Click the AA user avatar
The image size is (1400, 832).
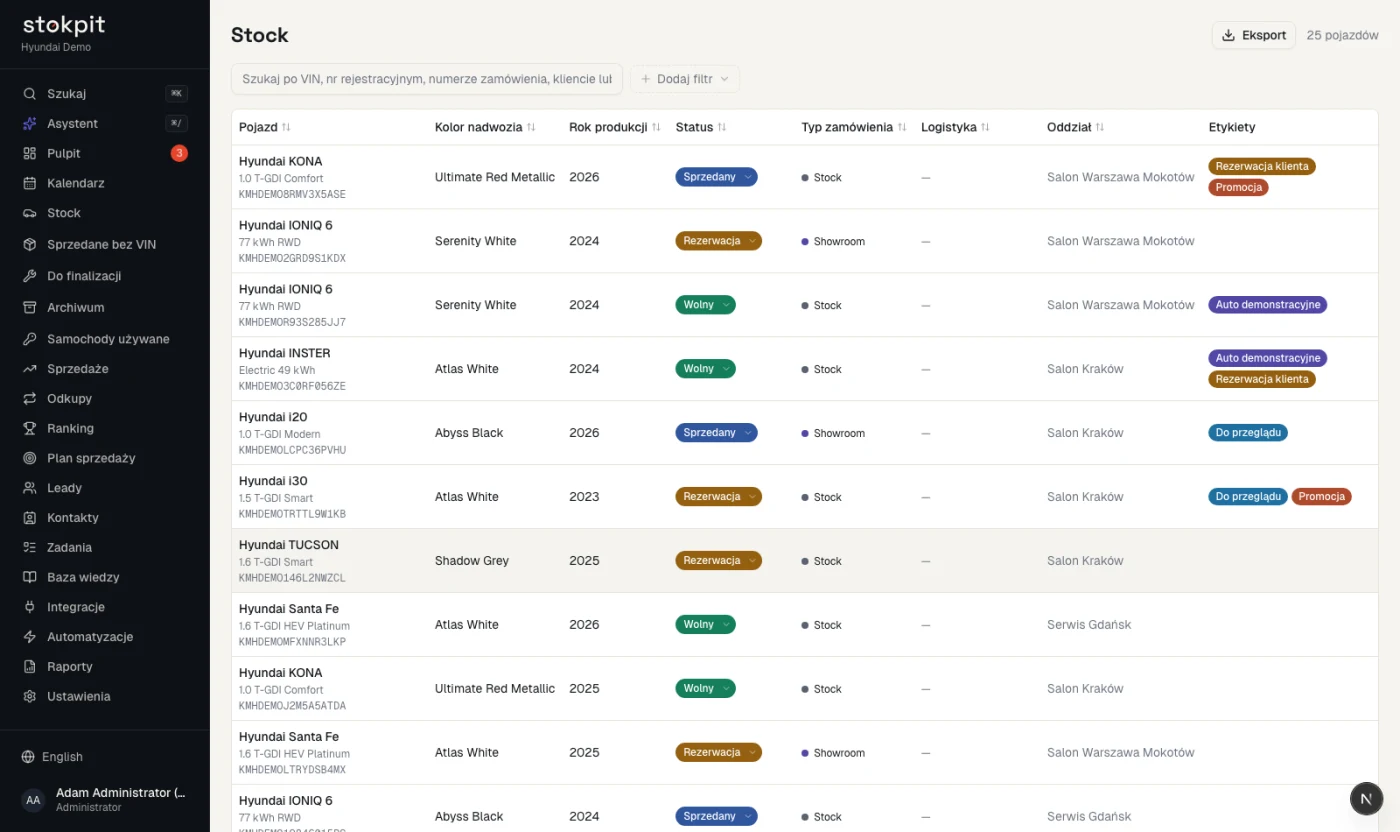tap(33, 800)
